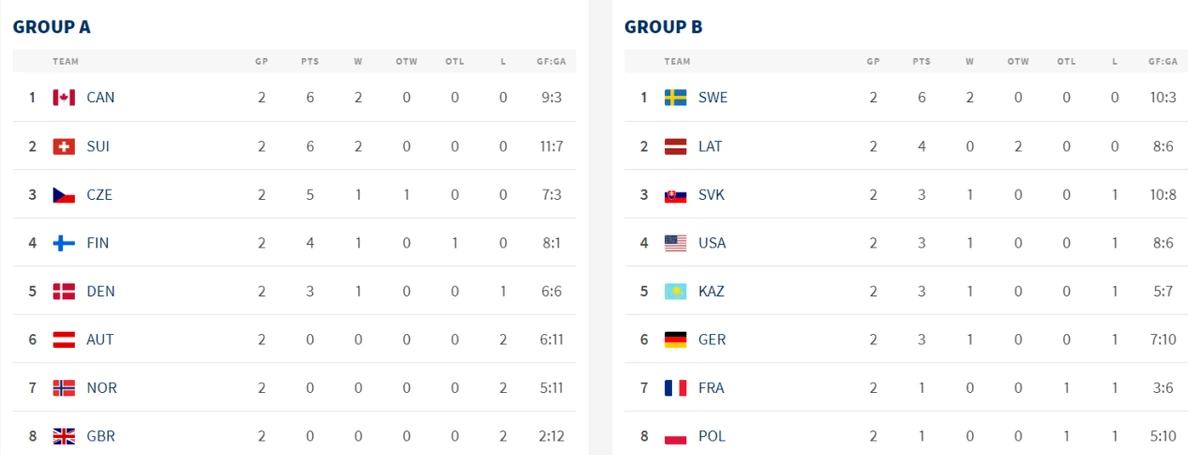
Task: Click the Germany flag icon
Action: tap(676, 340)
